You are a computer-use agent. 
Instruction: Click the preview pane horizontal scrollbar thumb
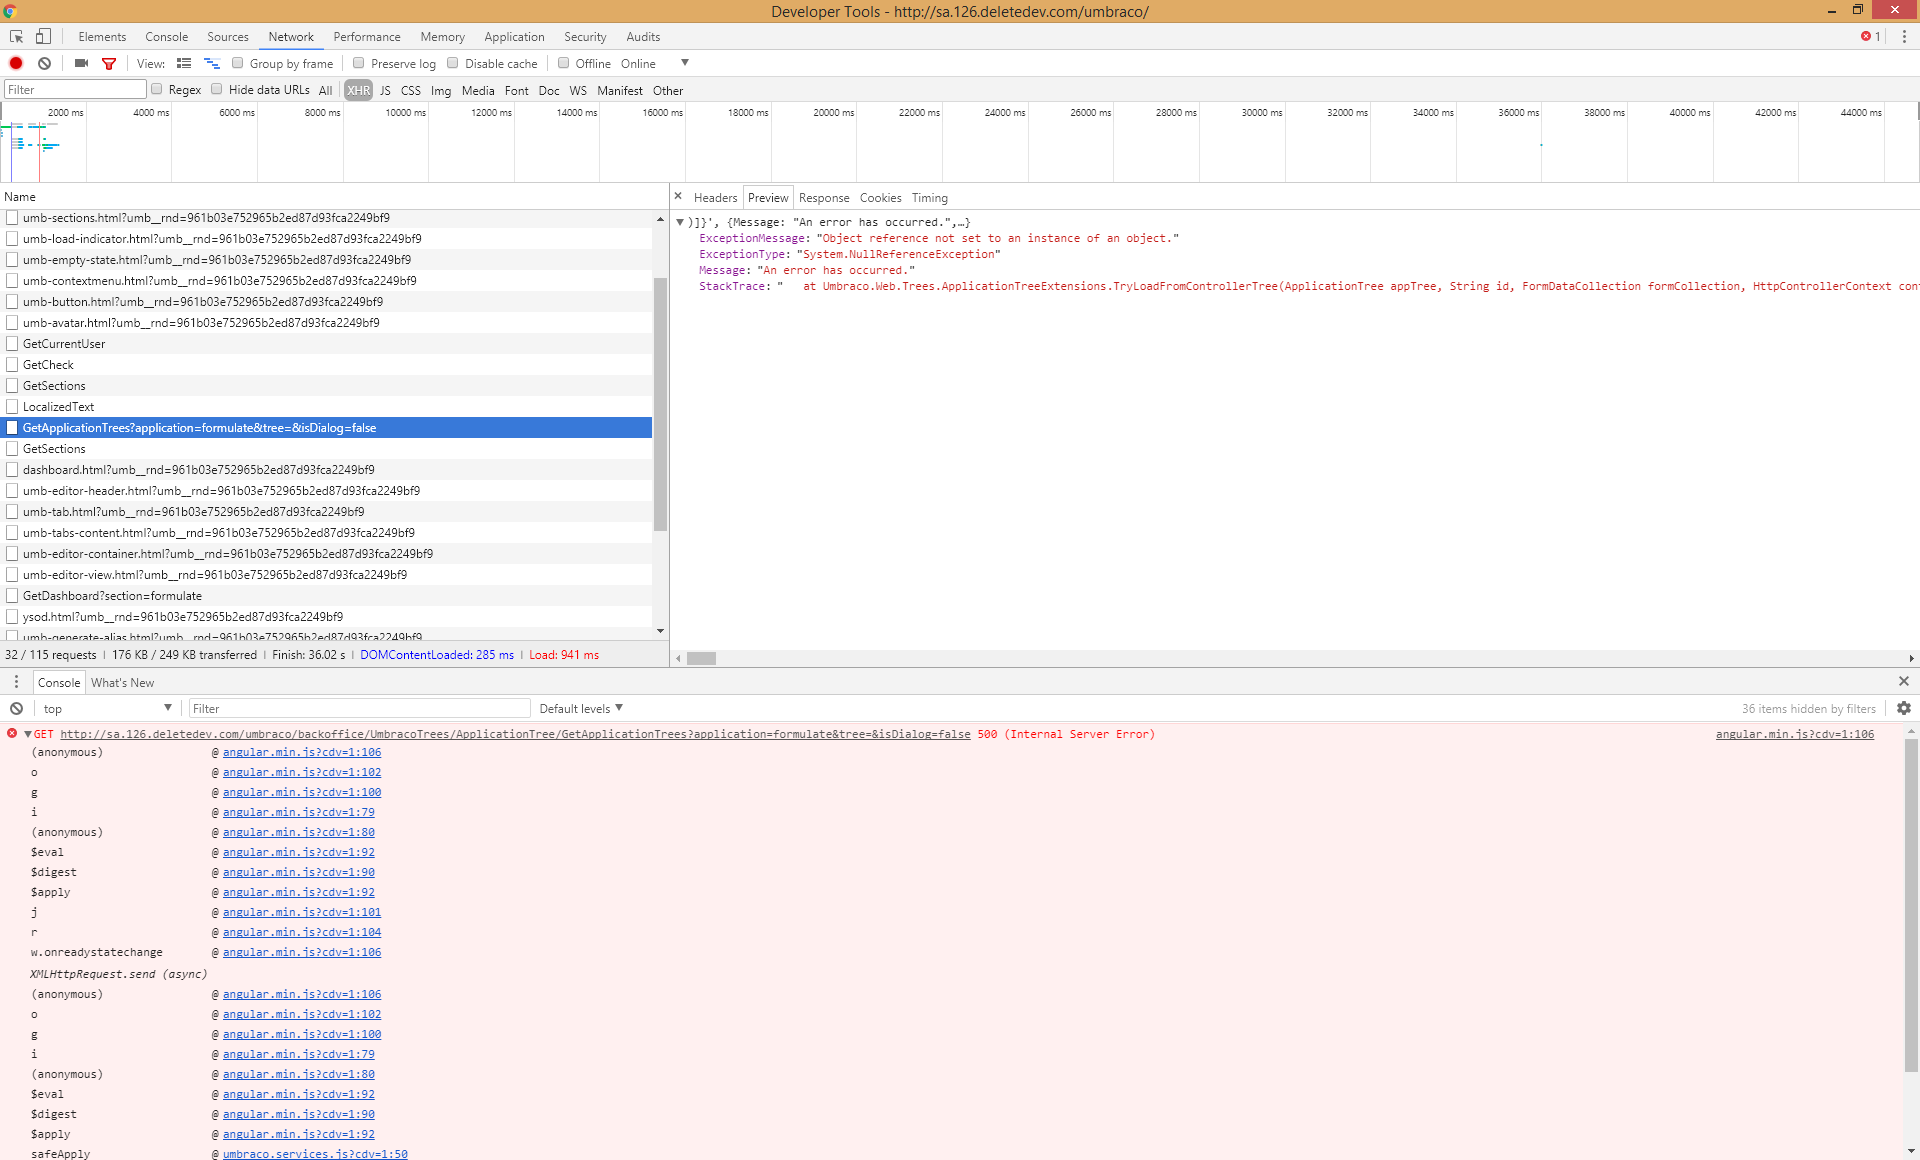click(701, 658)
